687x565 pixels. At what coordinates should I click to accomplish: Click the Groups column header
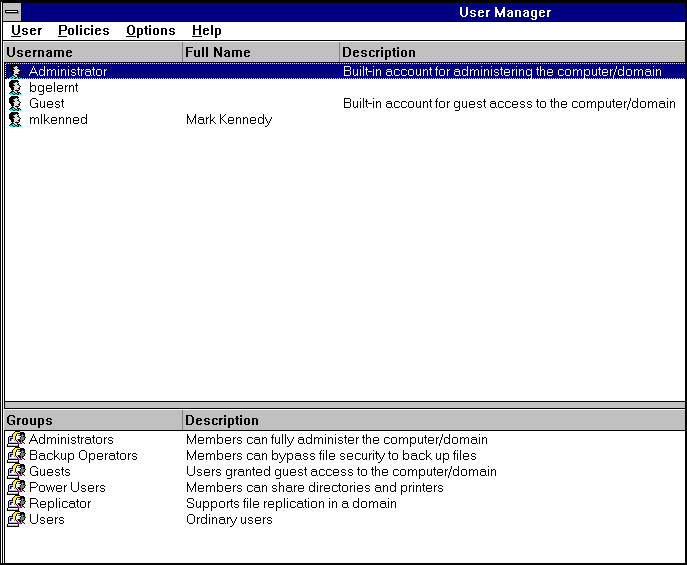click(93, 420)
